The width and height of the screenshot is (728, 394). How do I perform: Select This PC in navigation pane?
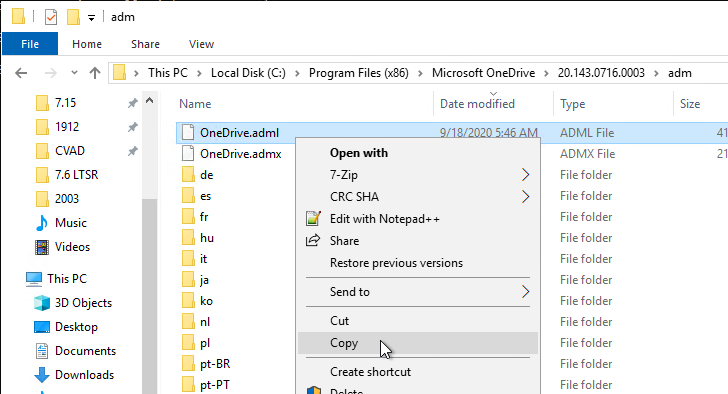point(66,278)
